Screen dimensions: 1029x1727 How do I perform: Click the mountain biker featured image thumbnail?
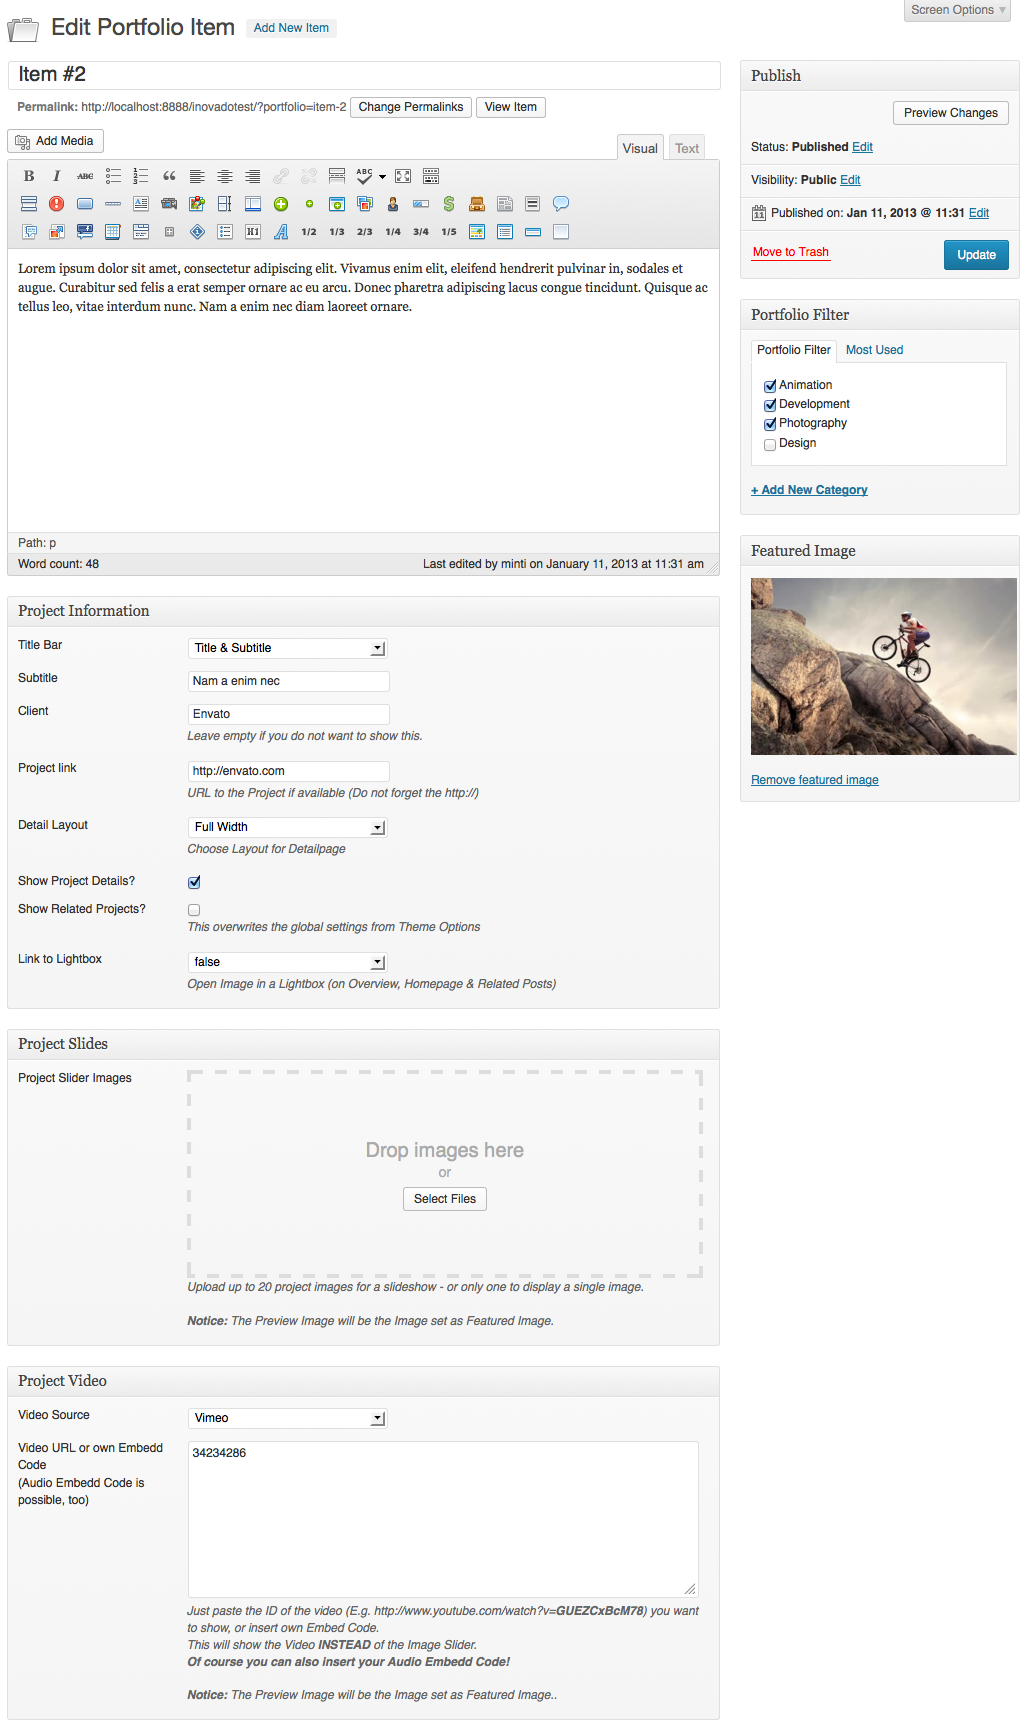(884, 666)
